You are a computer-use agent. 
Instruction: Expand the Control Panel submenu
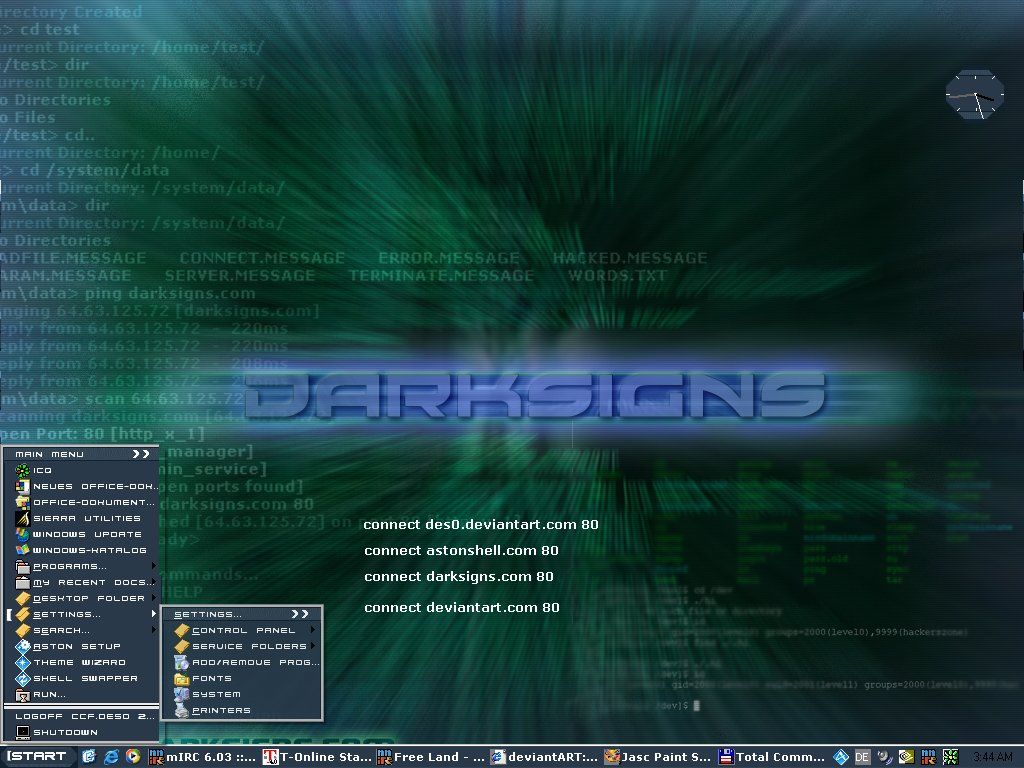click(242, 630)
